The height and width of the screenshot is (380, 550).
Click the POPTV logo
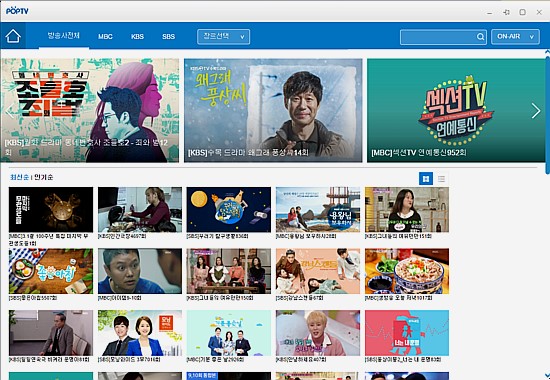[17, 11]
